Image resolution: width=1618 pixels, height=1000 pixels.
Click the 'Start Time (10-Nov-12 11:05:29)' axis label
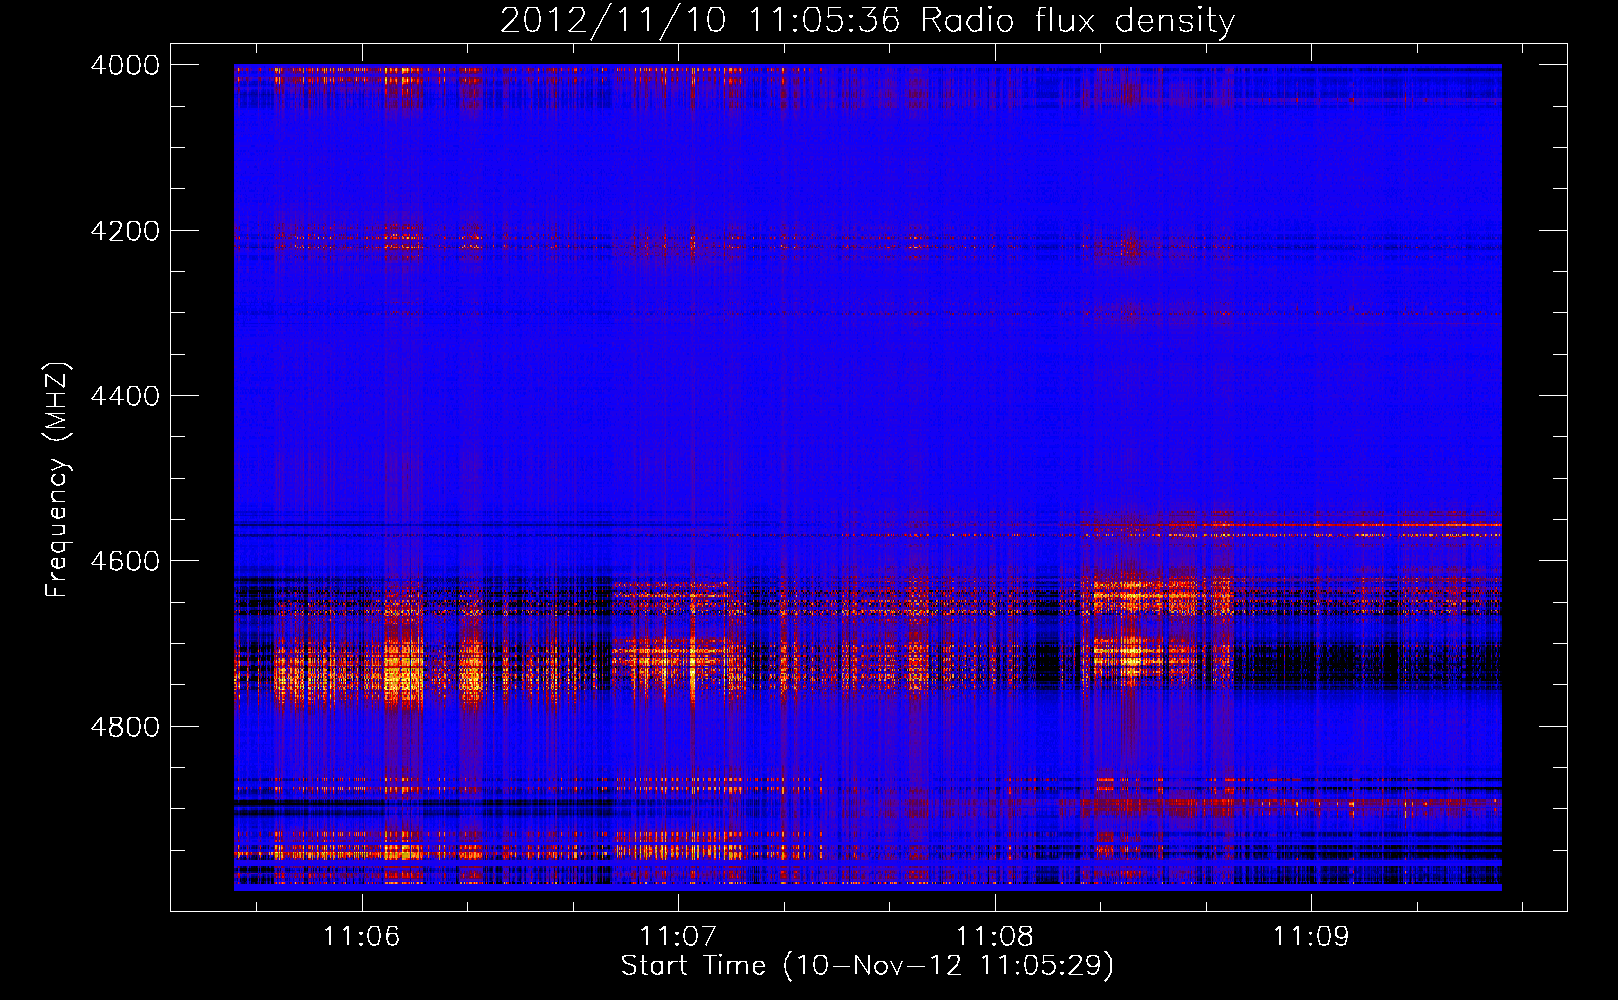click(867, 965)
